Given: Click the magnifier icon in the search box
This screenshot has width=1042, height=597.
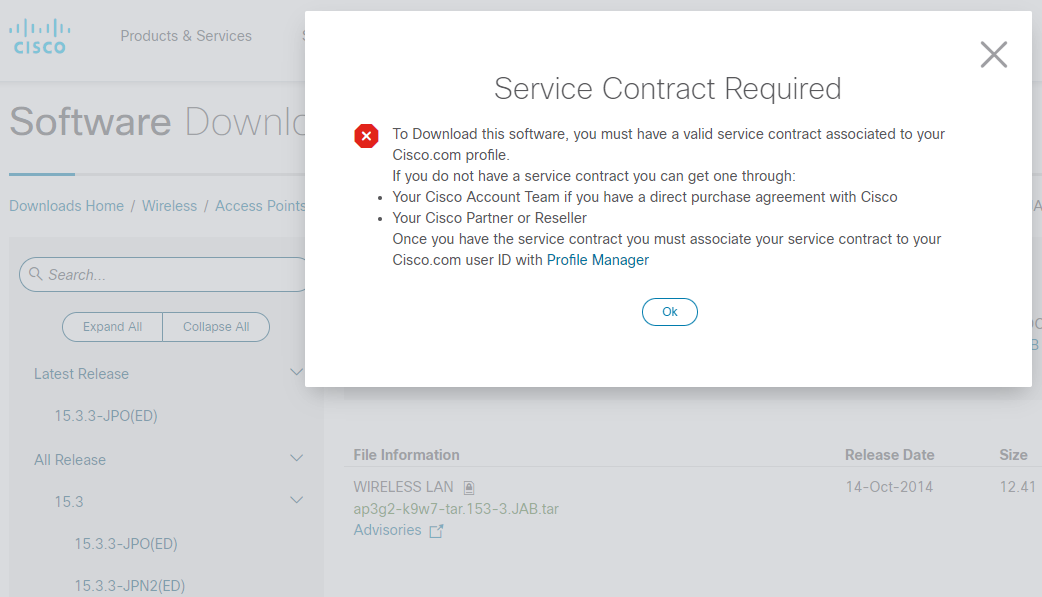Looking at the screenshot, I should 36,274.
